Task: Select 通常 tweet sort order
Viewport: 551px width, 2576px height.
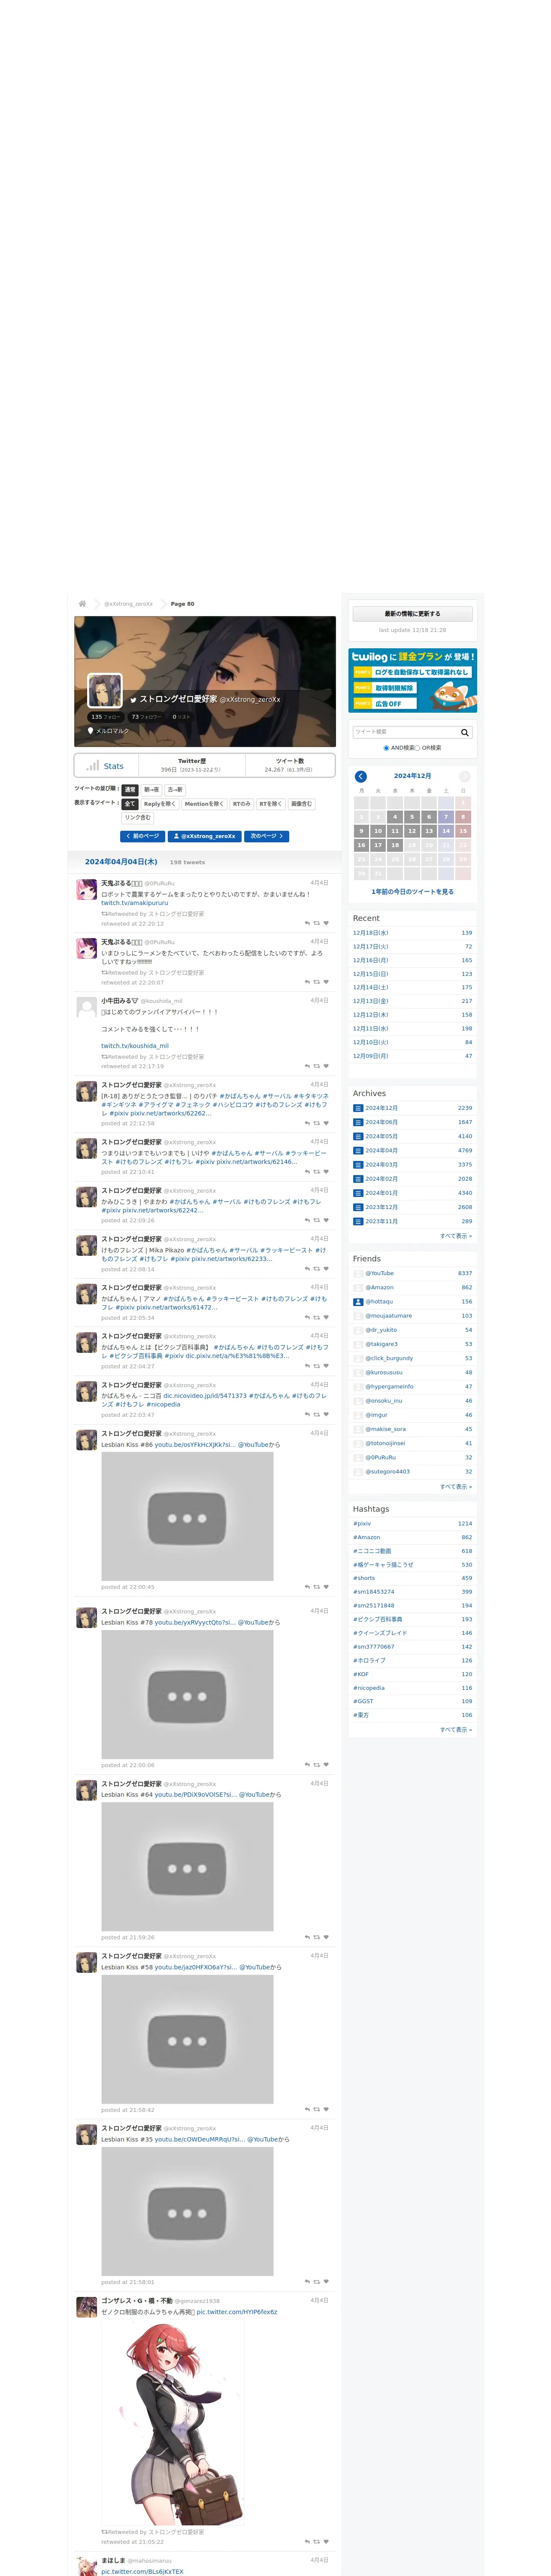Action: pos(130,789)
